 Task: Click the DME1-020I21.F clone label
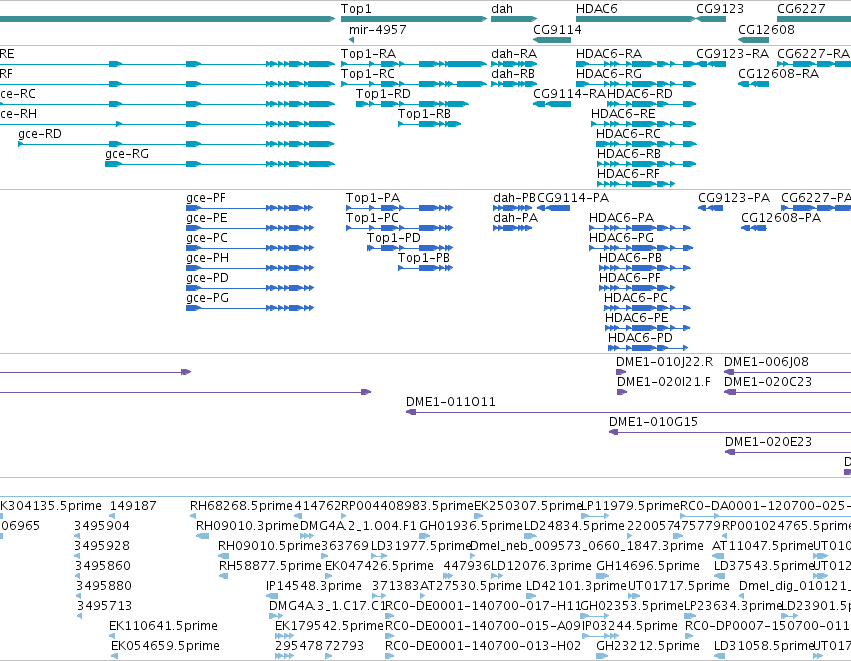click(664, 382)
